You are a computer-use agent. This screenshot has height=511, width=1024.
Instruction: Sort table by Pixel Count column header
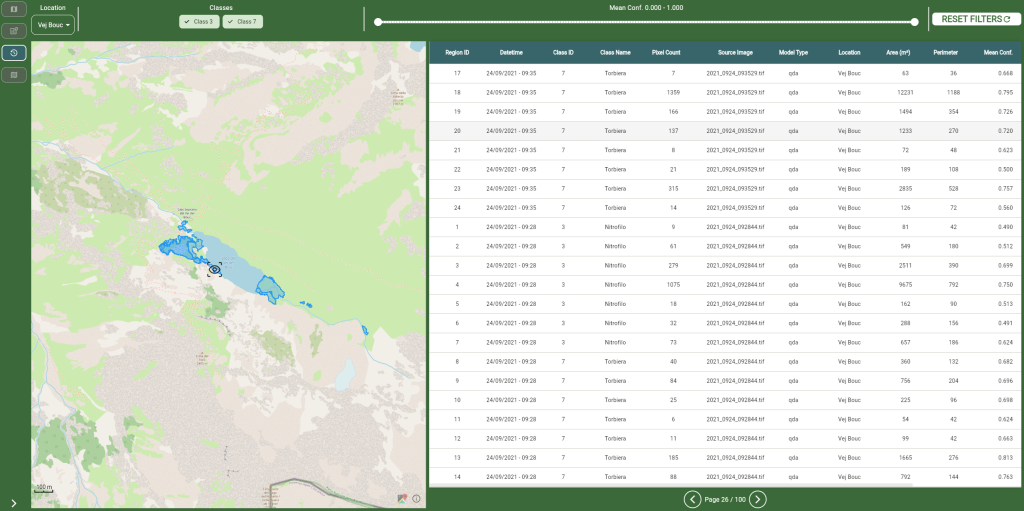pos(666,52)
